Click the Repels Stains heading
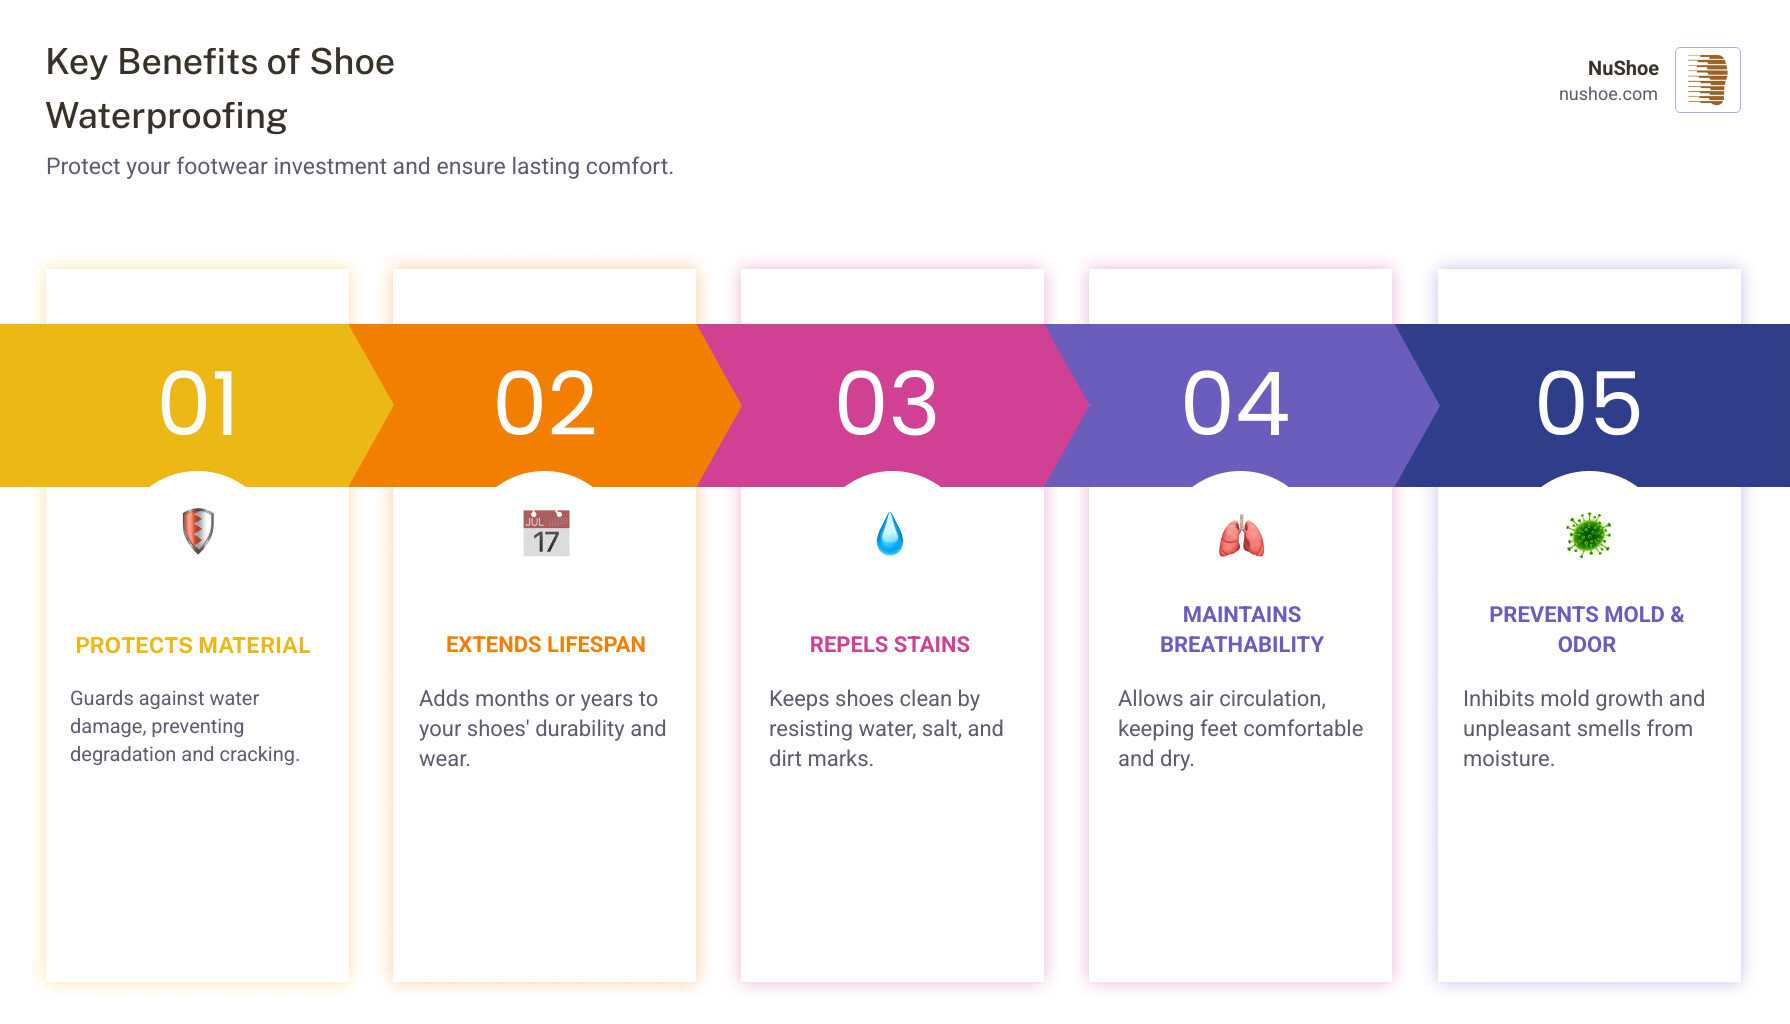 (x=889, y=645)
